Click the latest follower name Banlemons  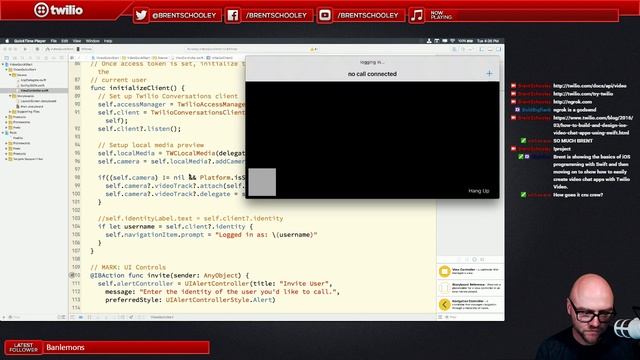(65, 347)
